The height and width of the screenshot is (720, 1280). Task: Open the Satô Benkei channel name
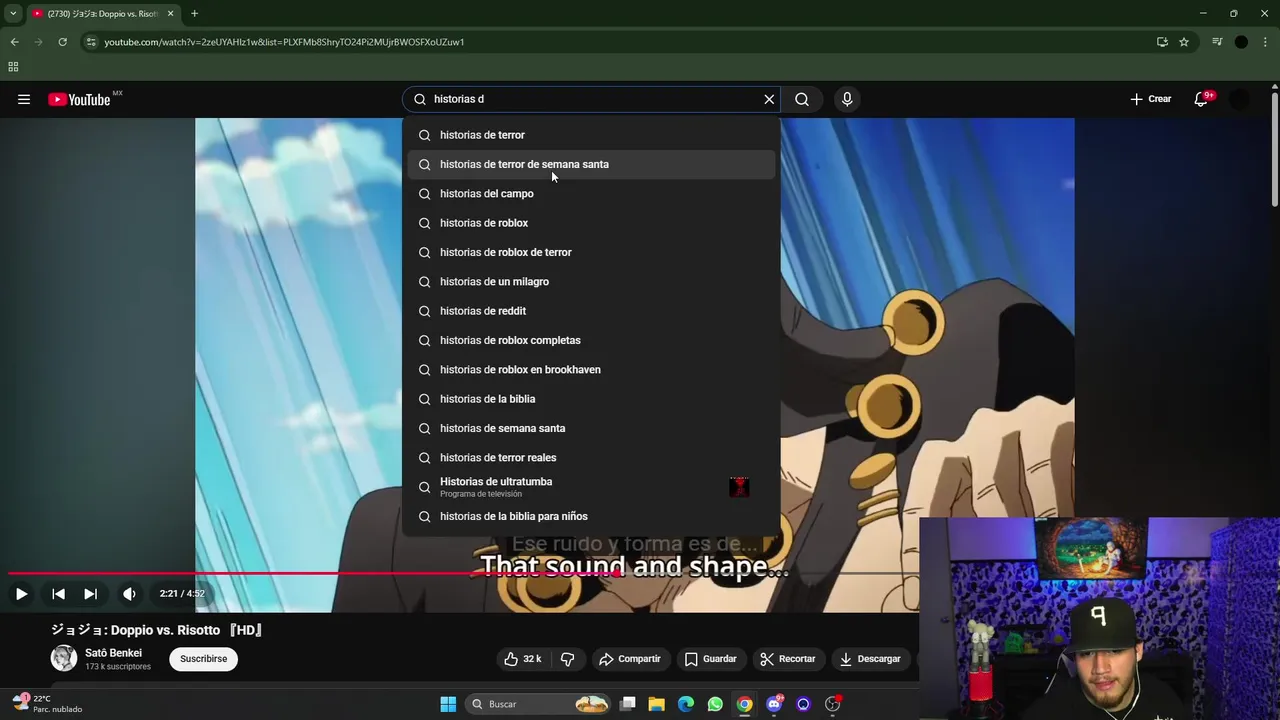point(113,653)
